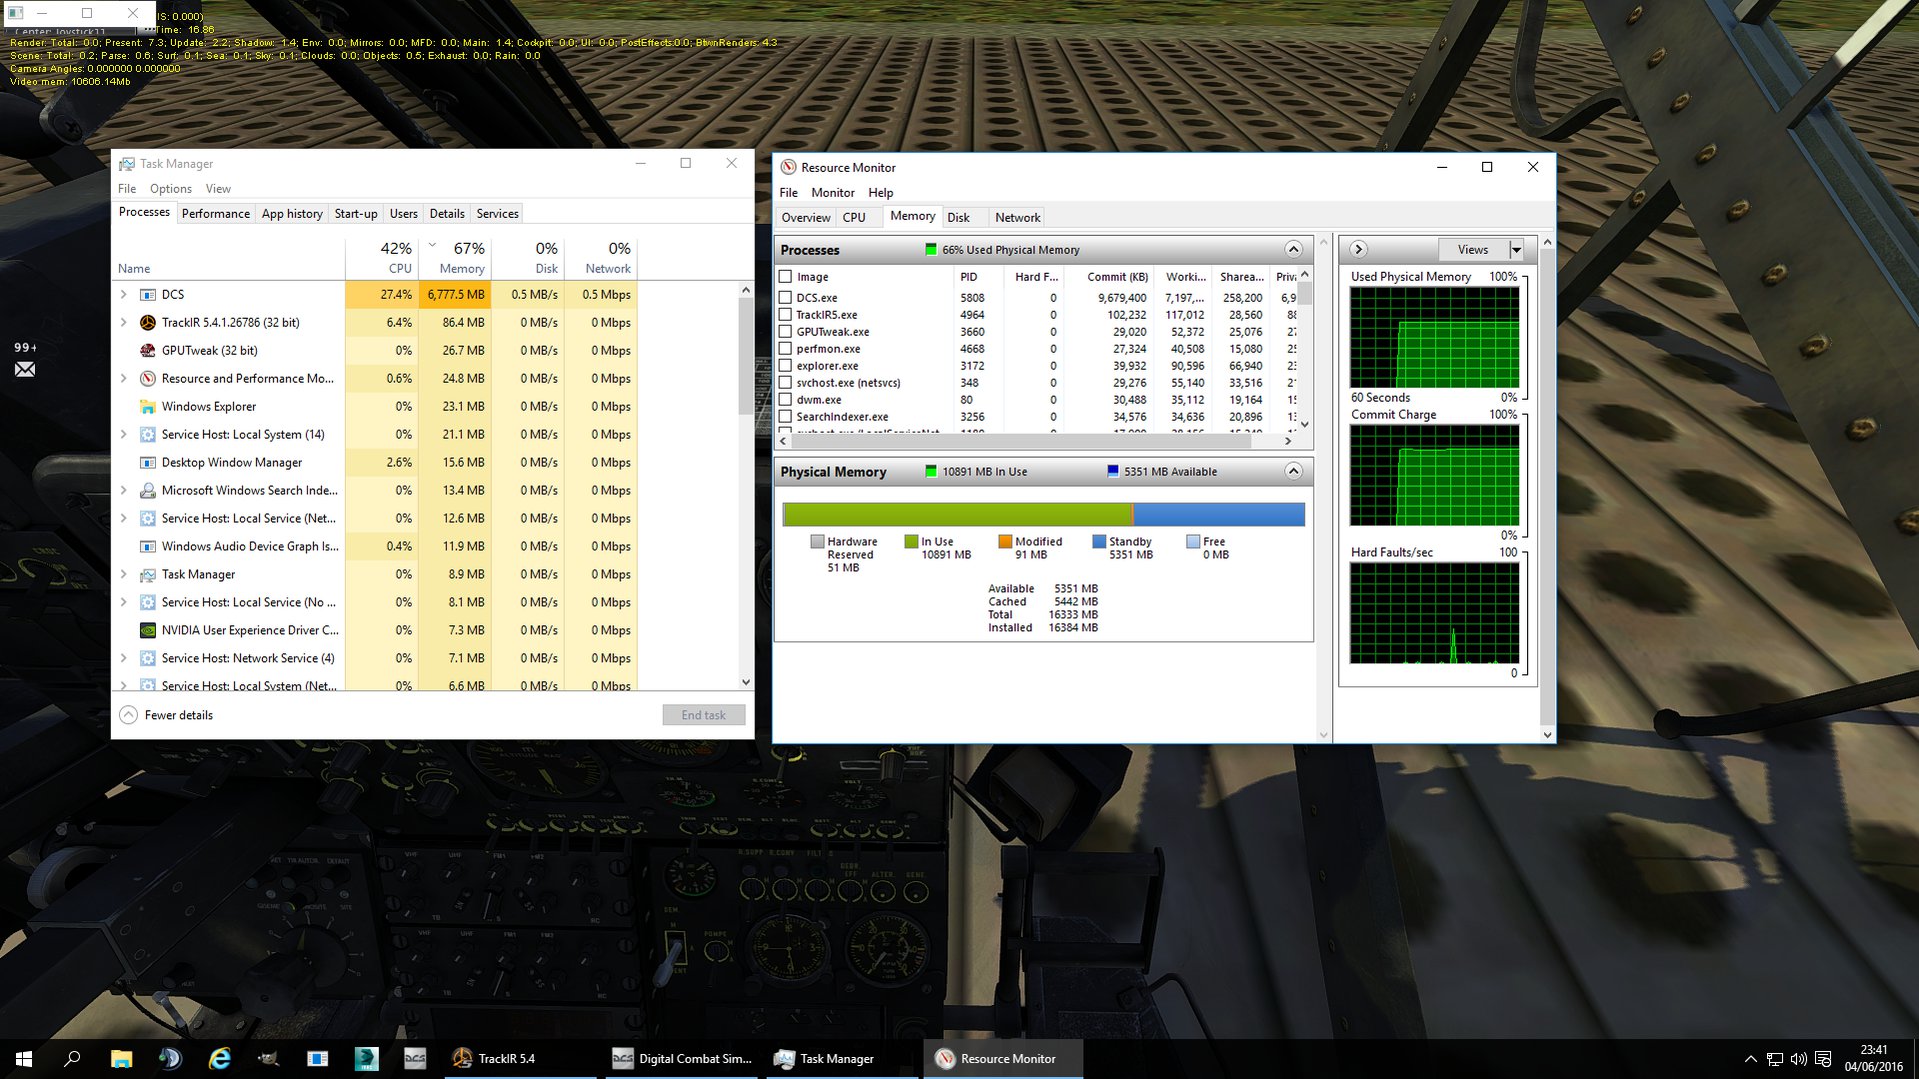
Task: Expand the DCS process row
Action: point(123,294)
